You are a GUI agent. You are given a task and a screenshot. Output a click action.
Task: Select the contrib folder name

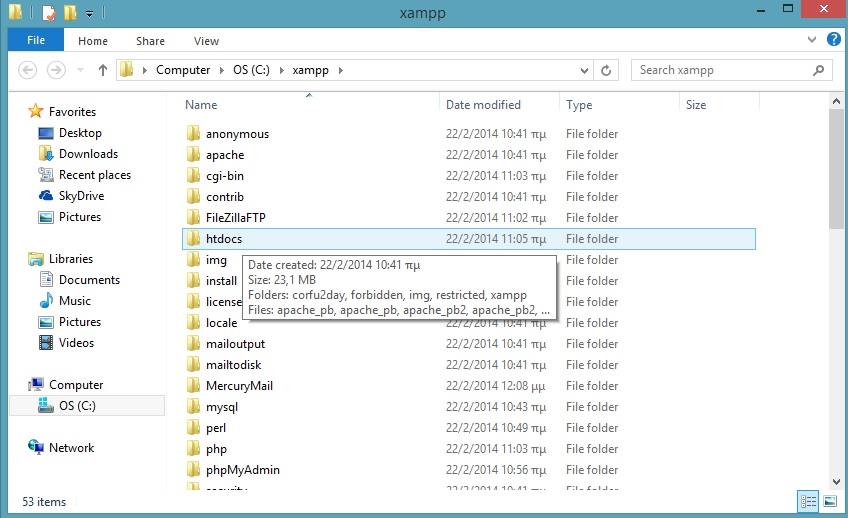(225, 197)
